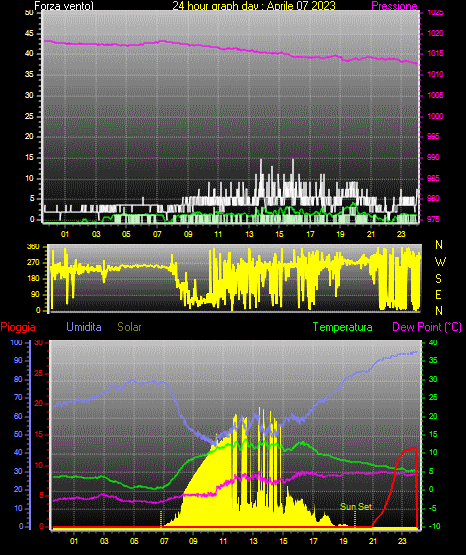Click the Pressione legend label

click(x=394, y=6)
